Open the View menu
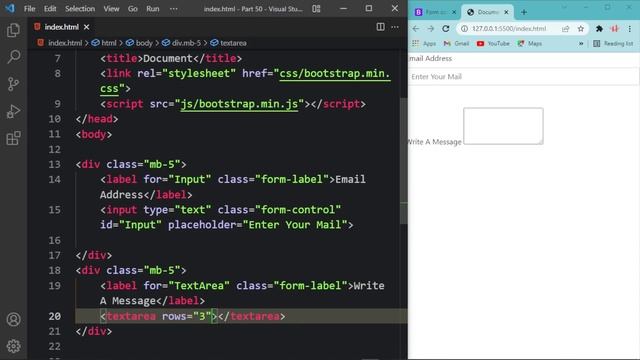The image size is (640, 360). (111, 9)
